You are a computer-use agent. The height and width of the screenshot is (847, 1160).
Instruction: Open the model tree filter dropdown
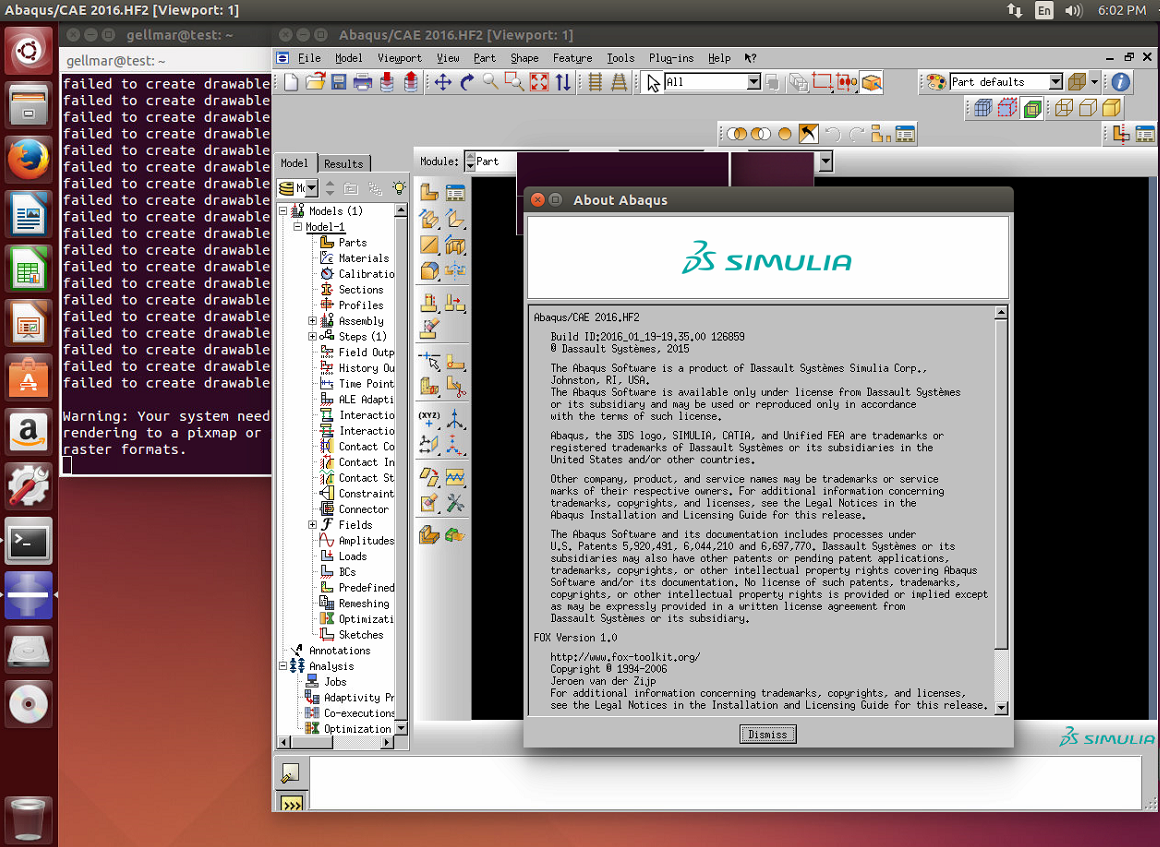tap(311, 188)
